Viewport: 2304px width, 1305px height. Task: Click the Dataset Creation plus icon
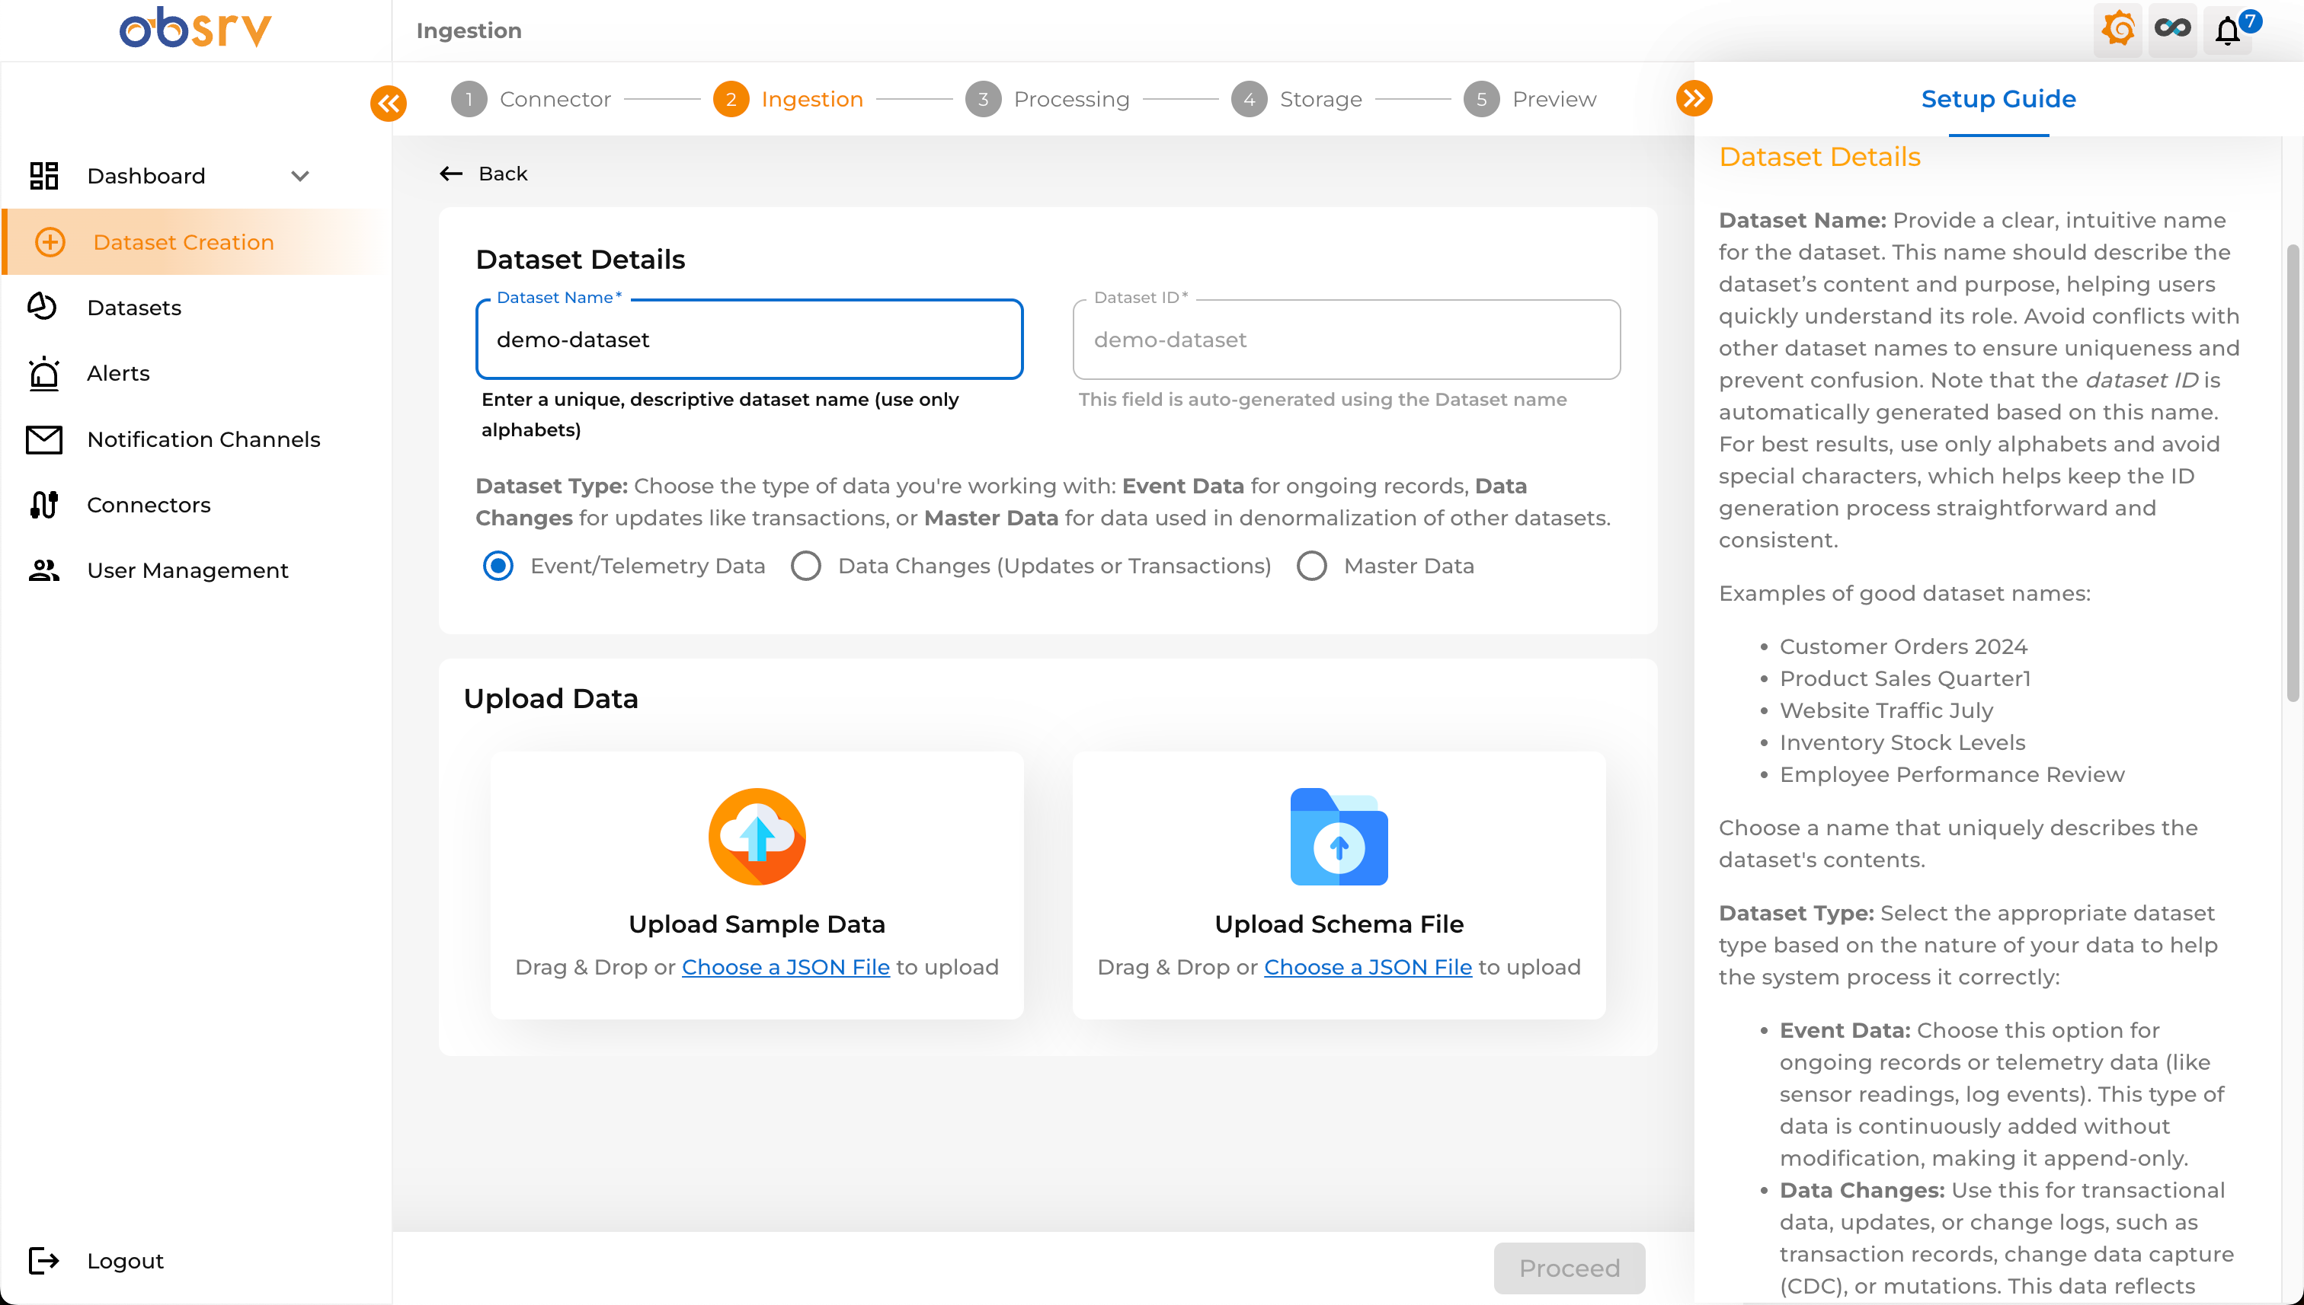click(x=49, y=242)
